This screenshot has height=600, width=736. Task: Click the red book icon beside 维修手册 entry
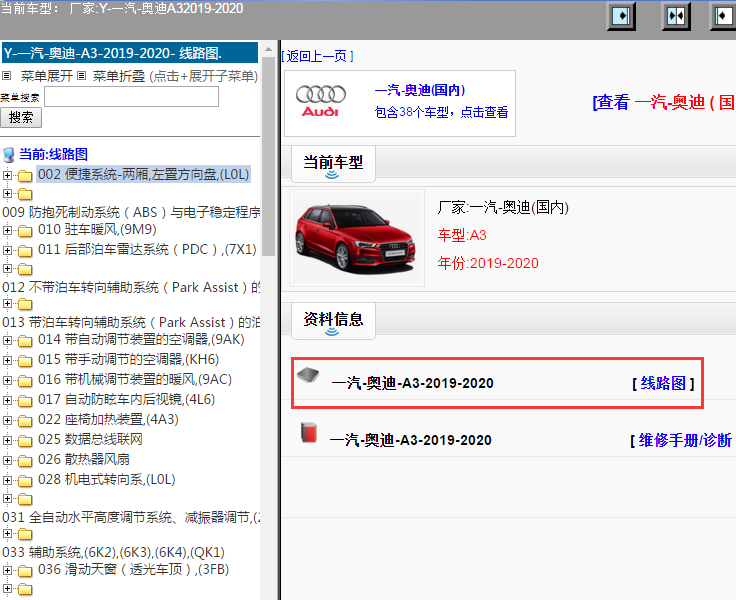coord(308,432)
